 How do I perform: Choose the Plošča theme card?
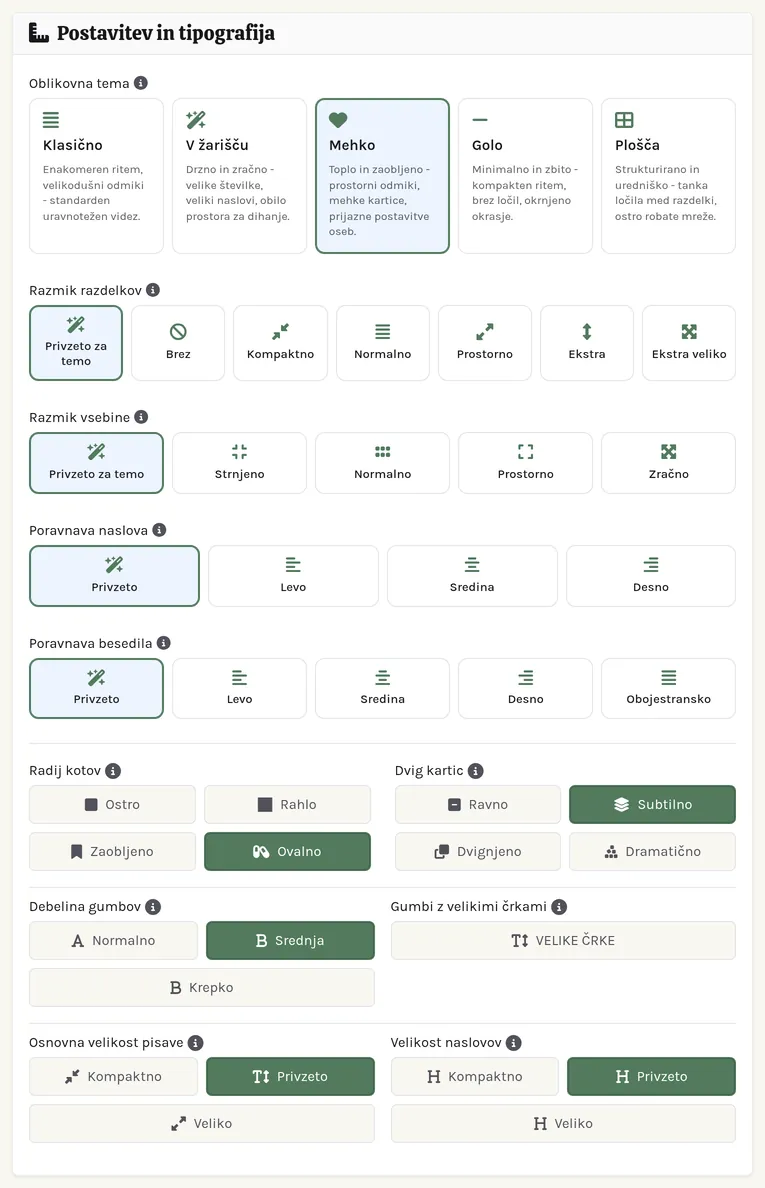tap(668, 176)
